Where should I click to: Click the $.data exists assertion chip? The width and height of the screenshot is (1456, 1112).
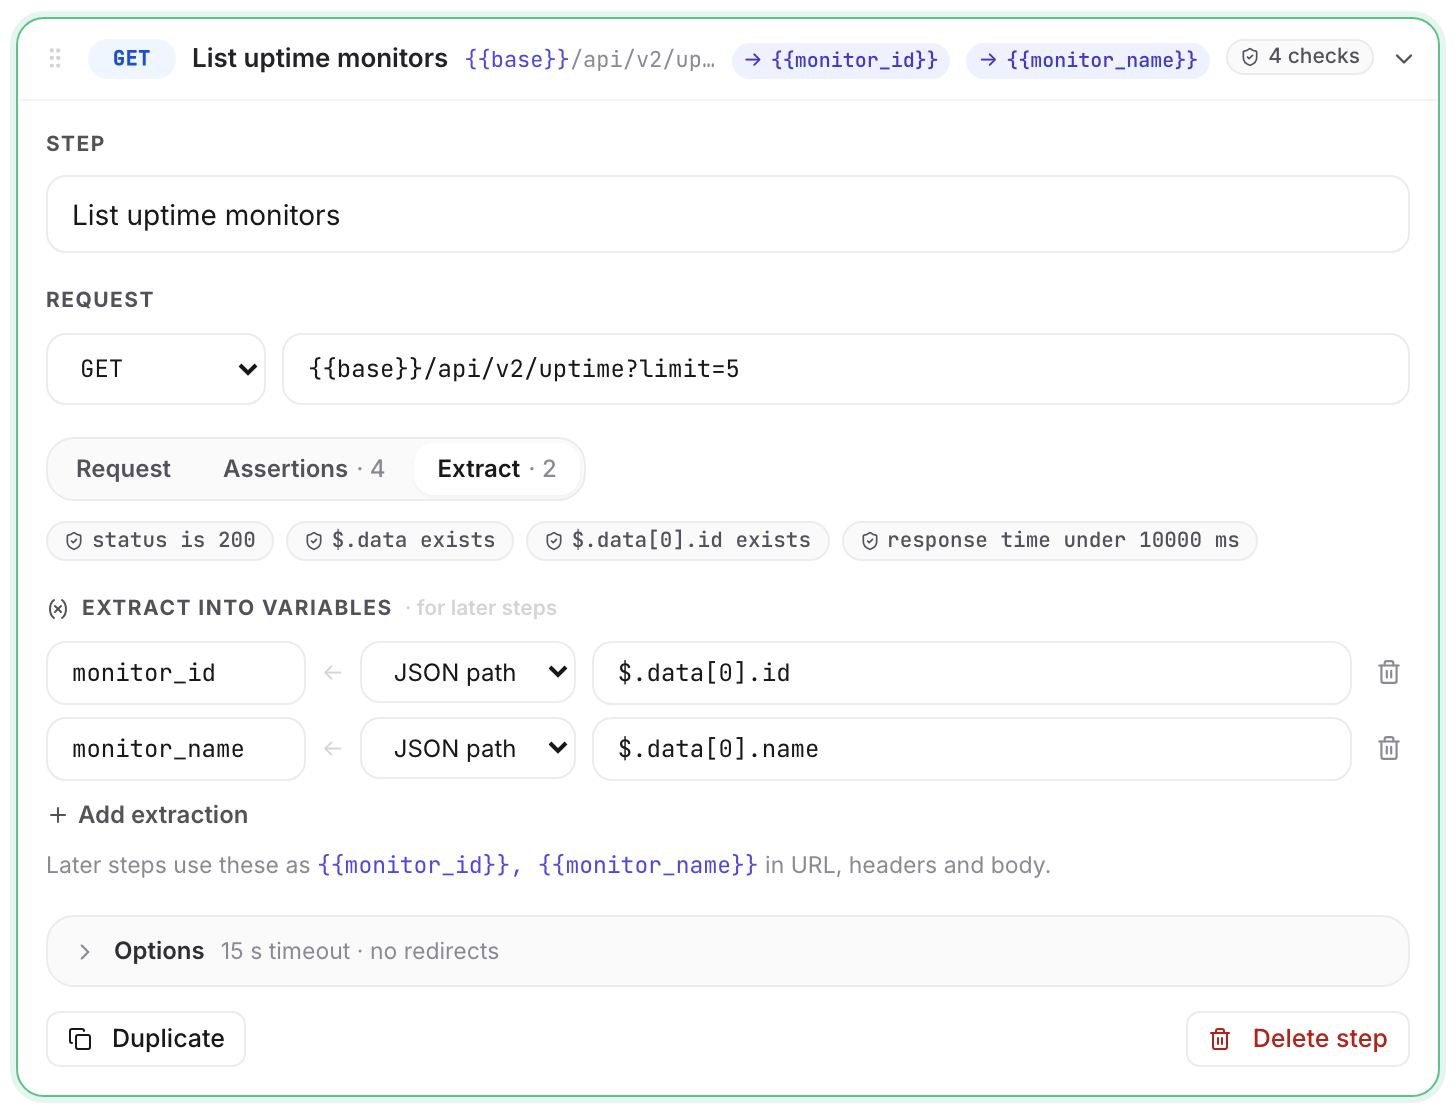pos(400,541)
